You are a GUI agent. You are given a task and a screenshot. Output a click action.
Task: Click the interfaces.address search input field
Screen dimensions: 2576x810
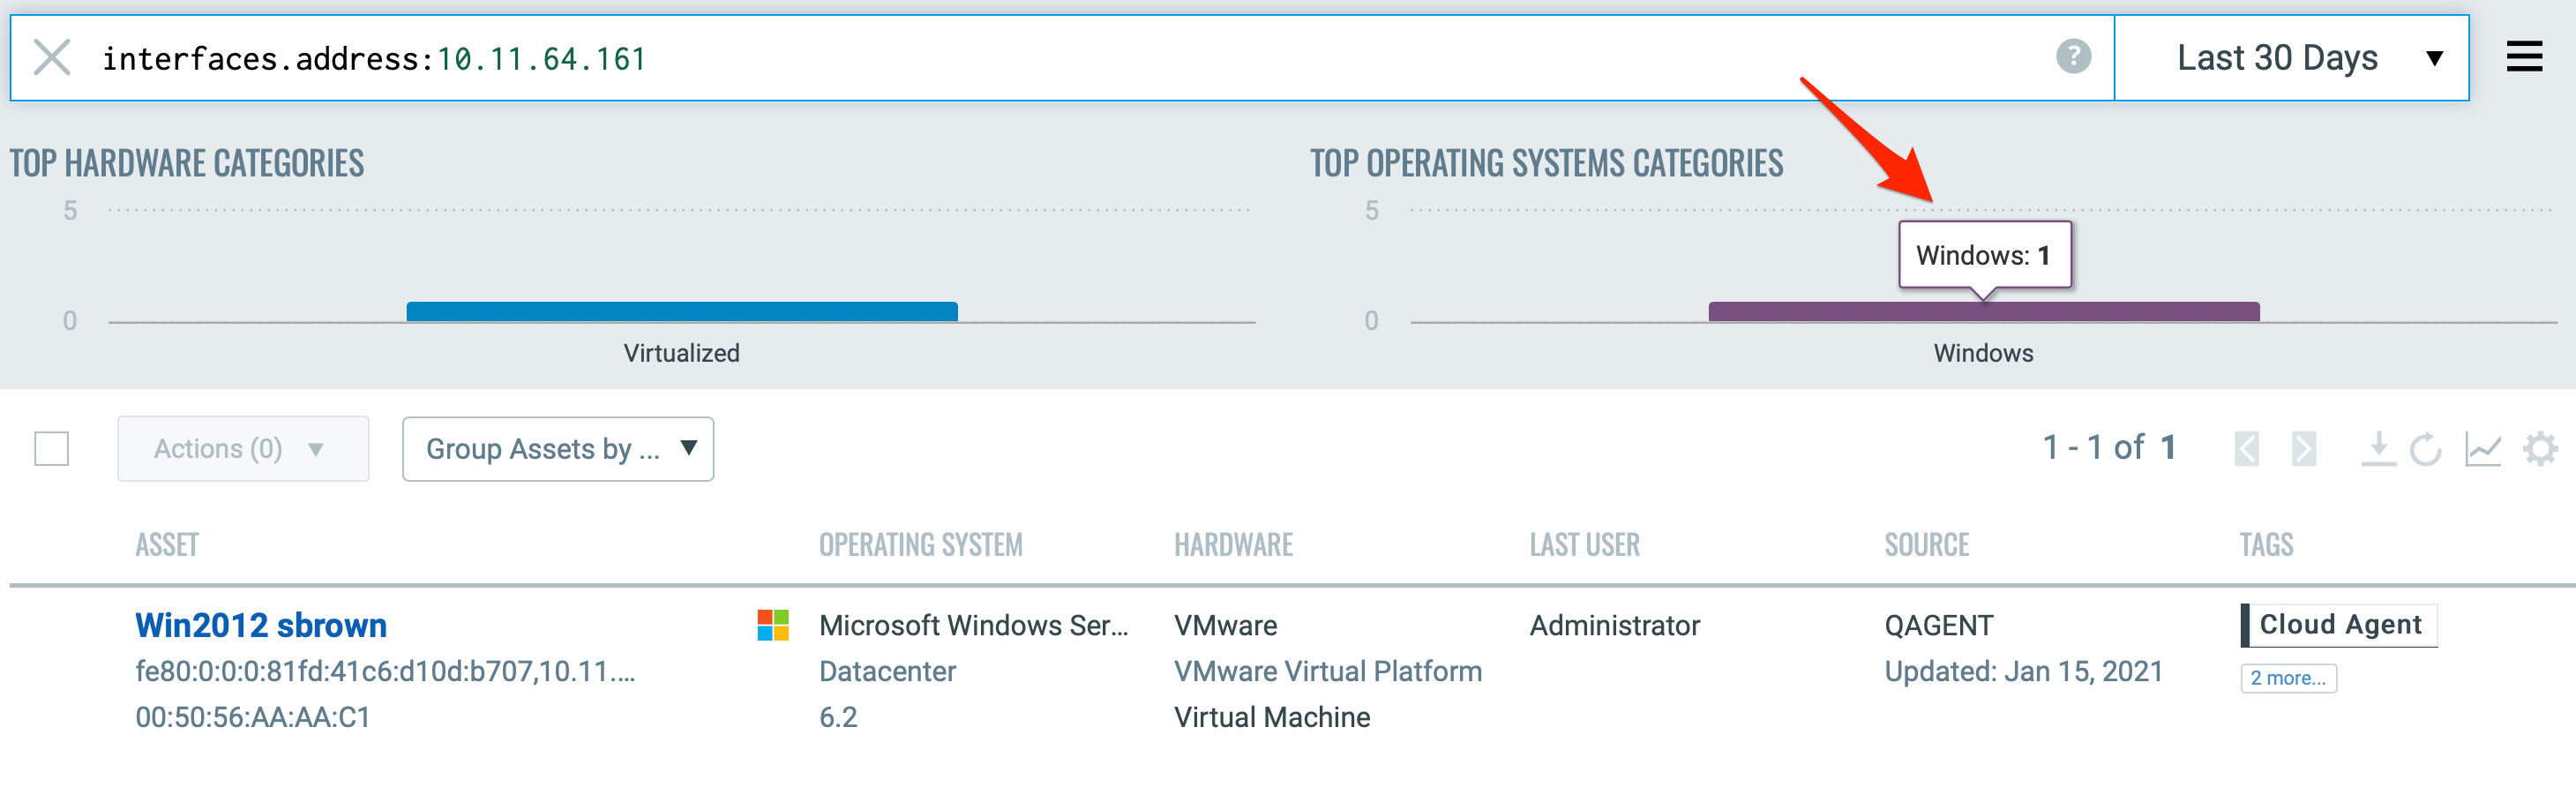[x=1060, y=58]
